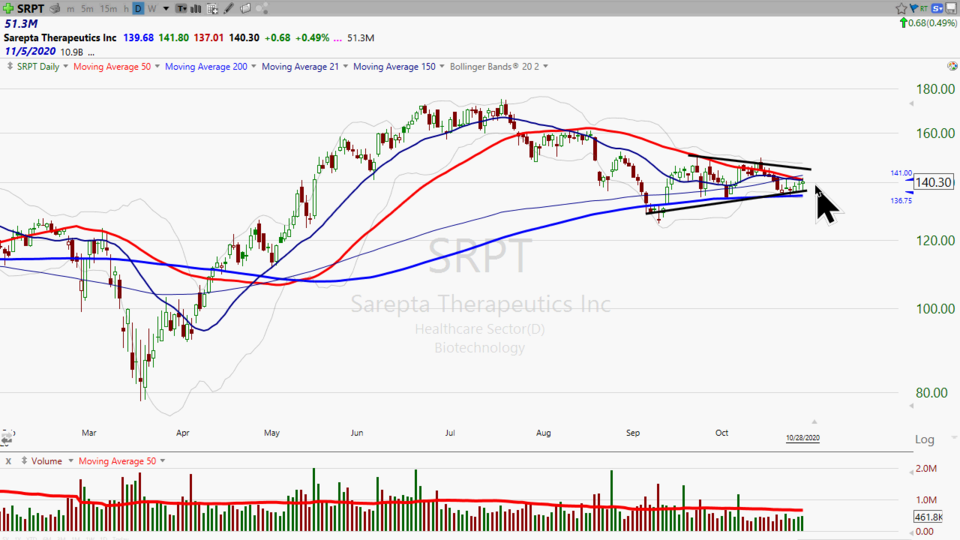
Task: Click the chart template (T) icon
Action: 182,9
